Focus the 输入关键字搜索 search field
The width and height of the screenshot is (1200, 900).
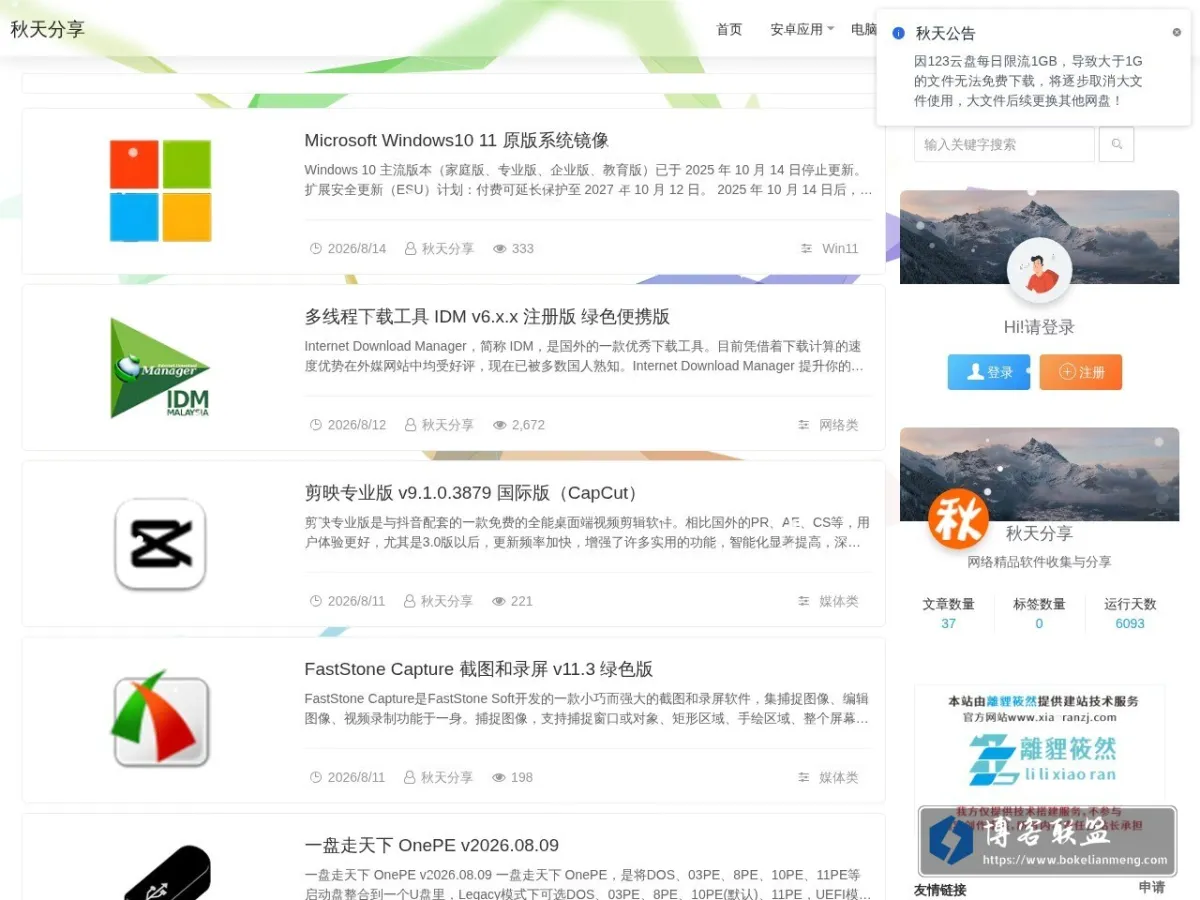[1004, 144]
